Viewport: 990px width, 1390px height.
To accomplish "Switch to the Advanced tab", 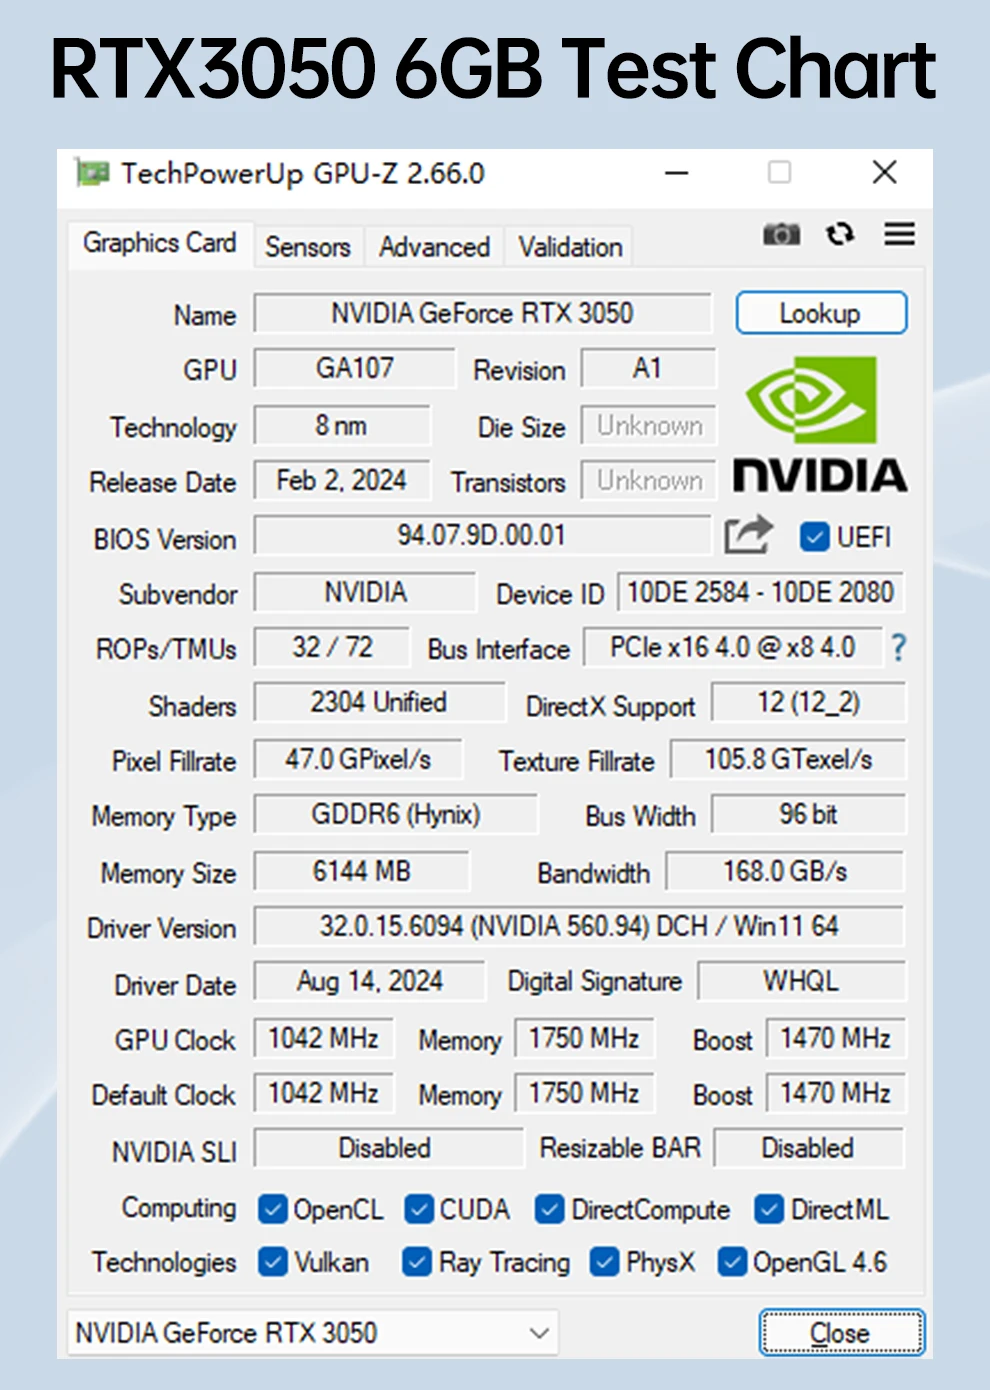I will 434,247.
